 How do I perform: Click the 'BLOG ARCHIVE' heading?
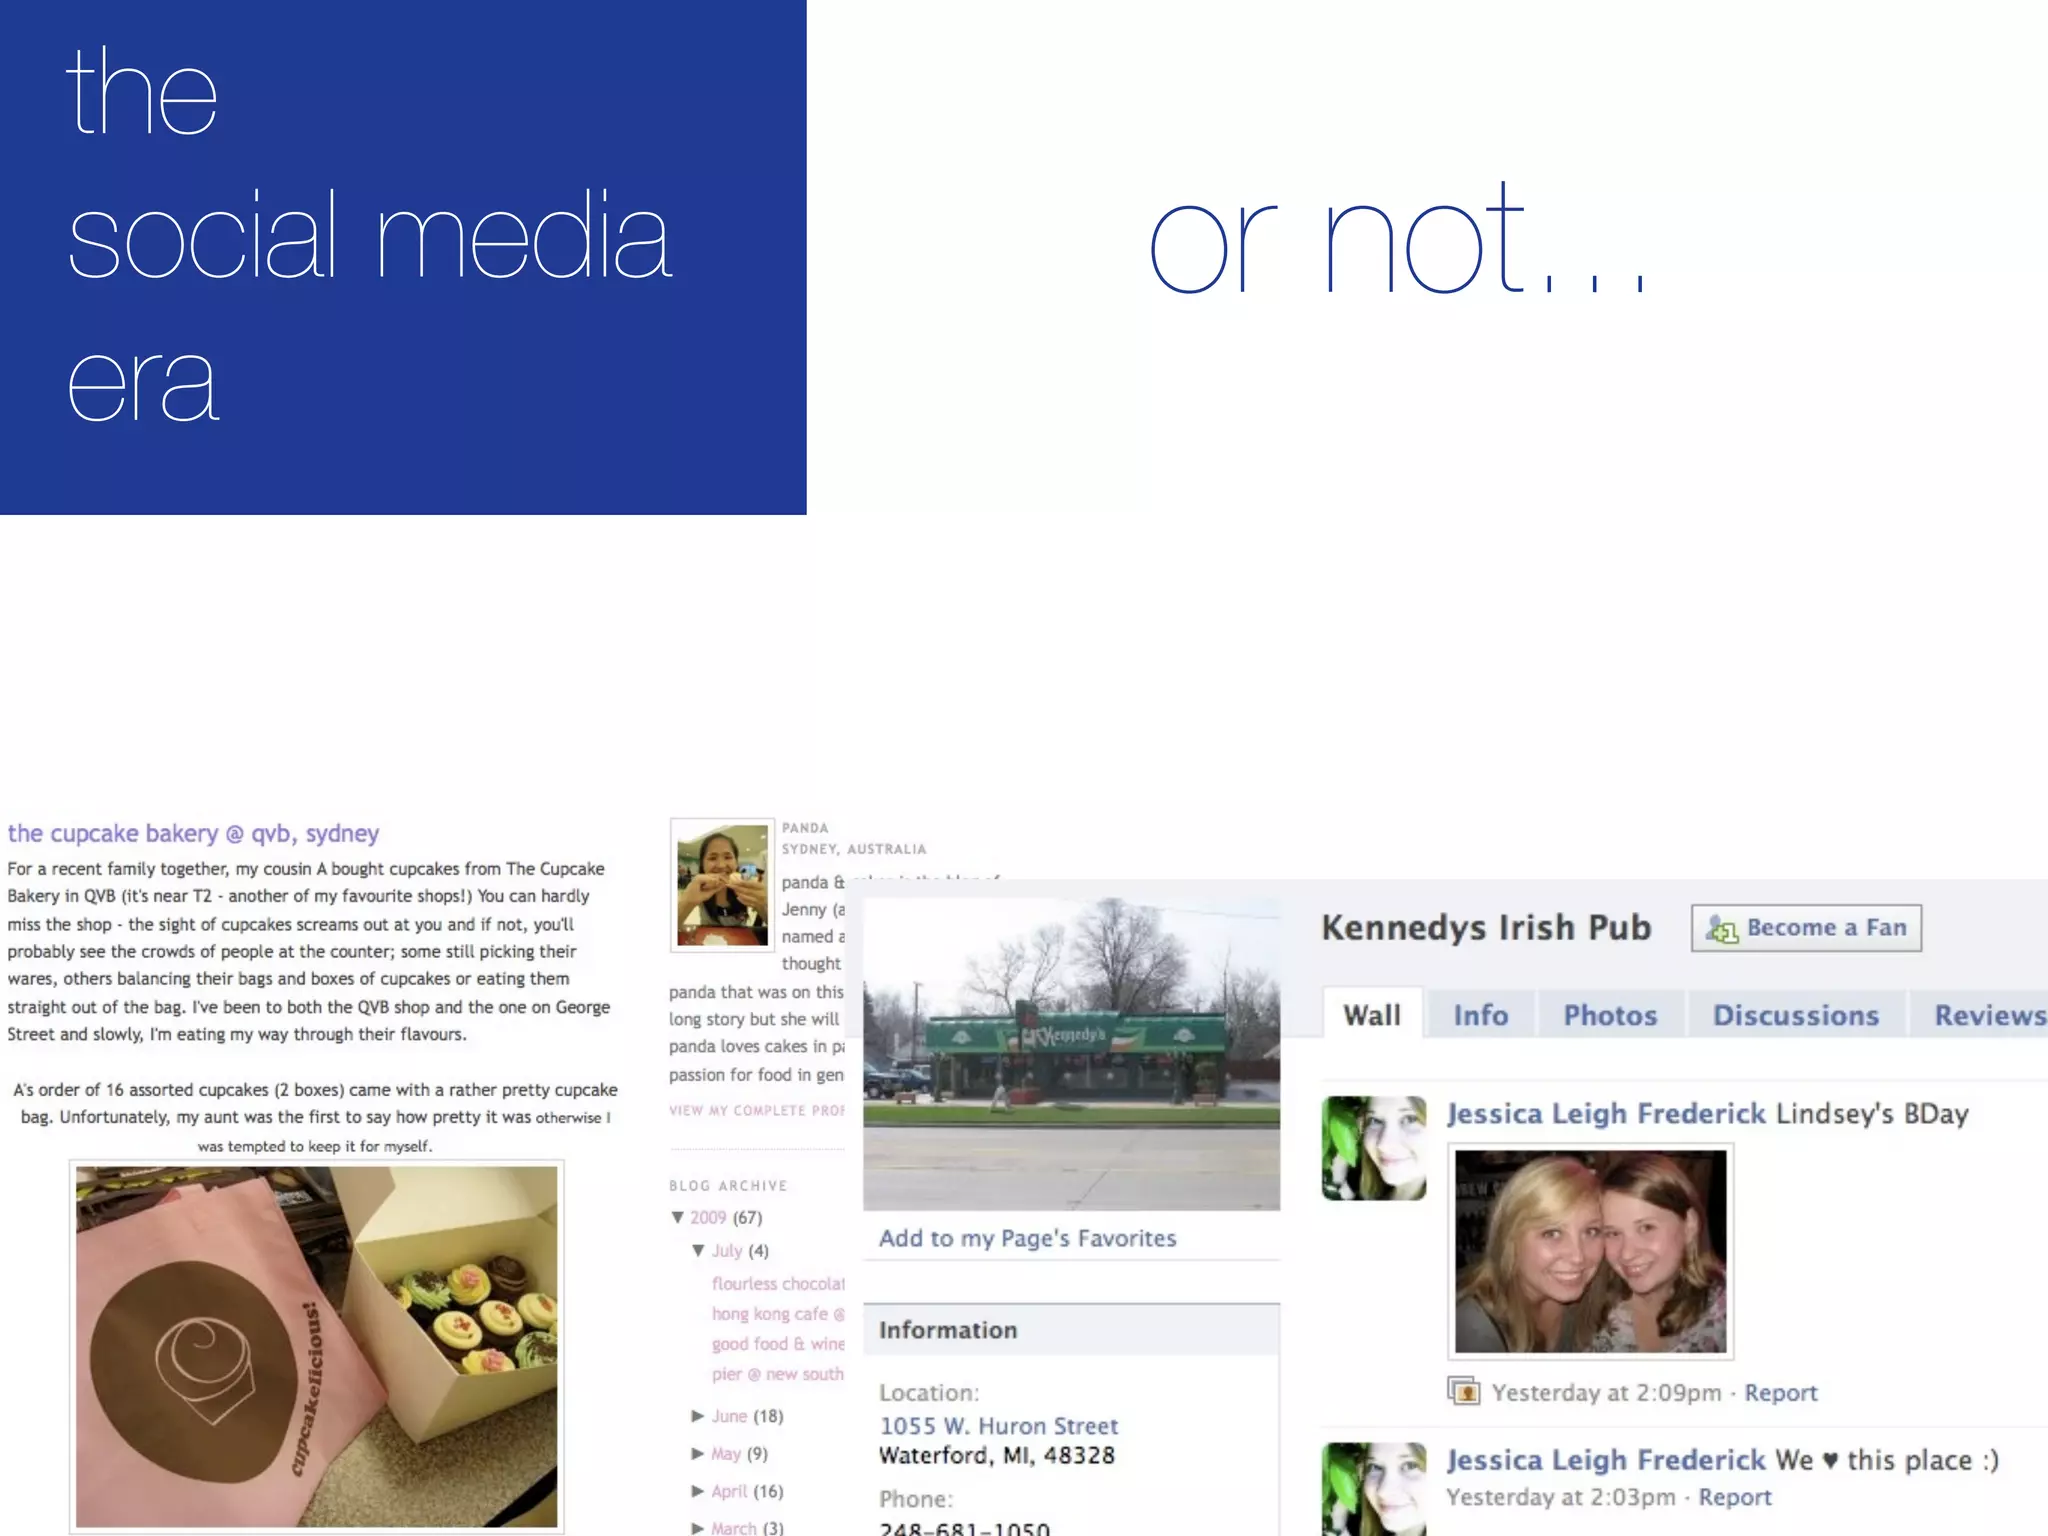point(728,1186)
